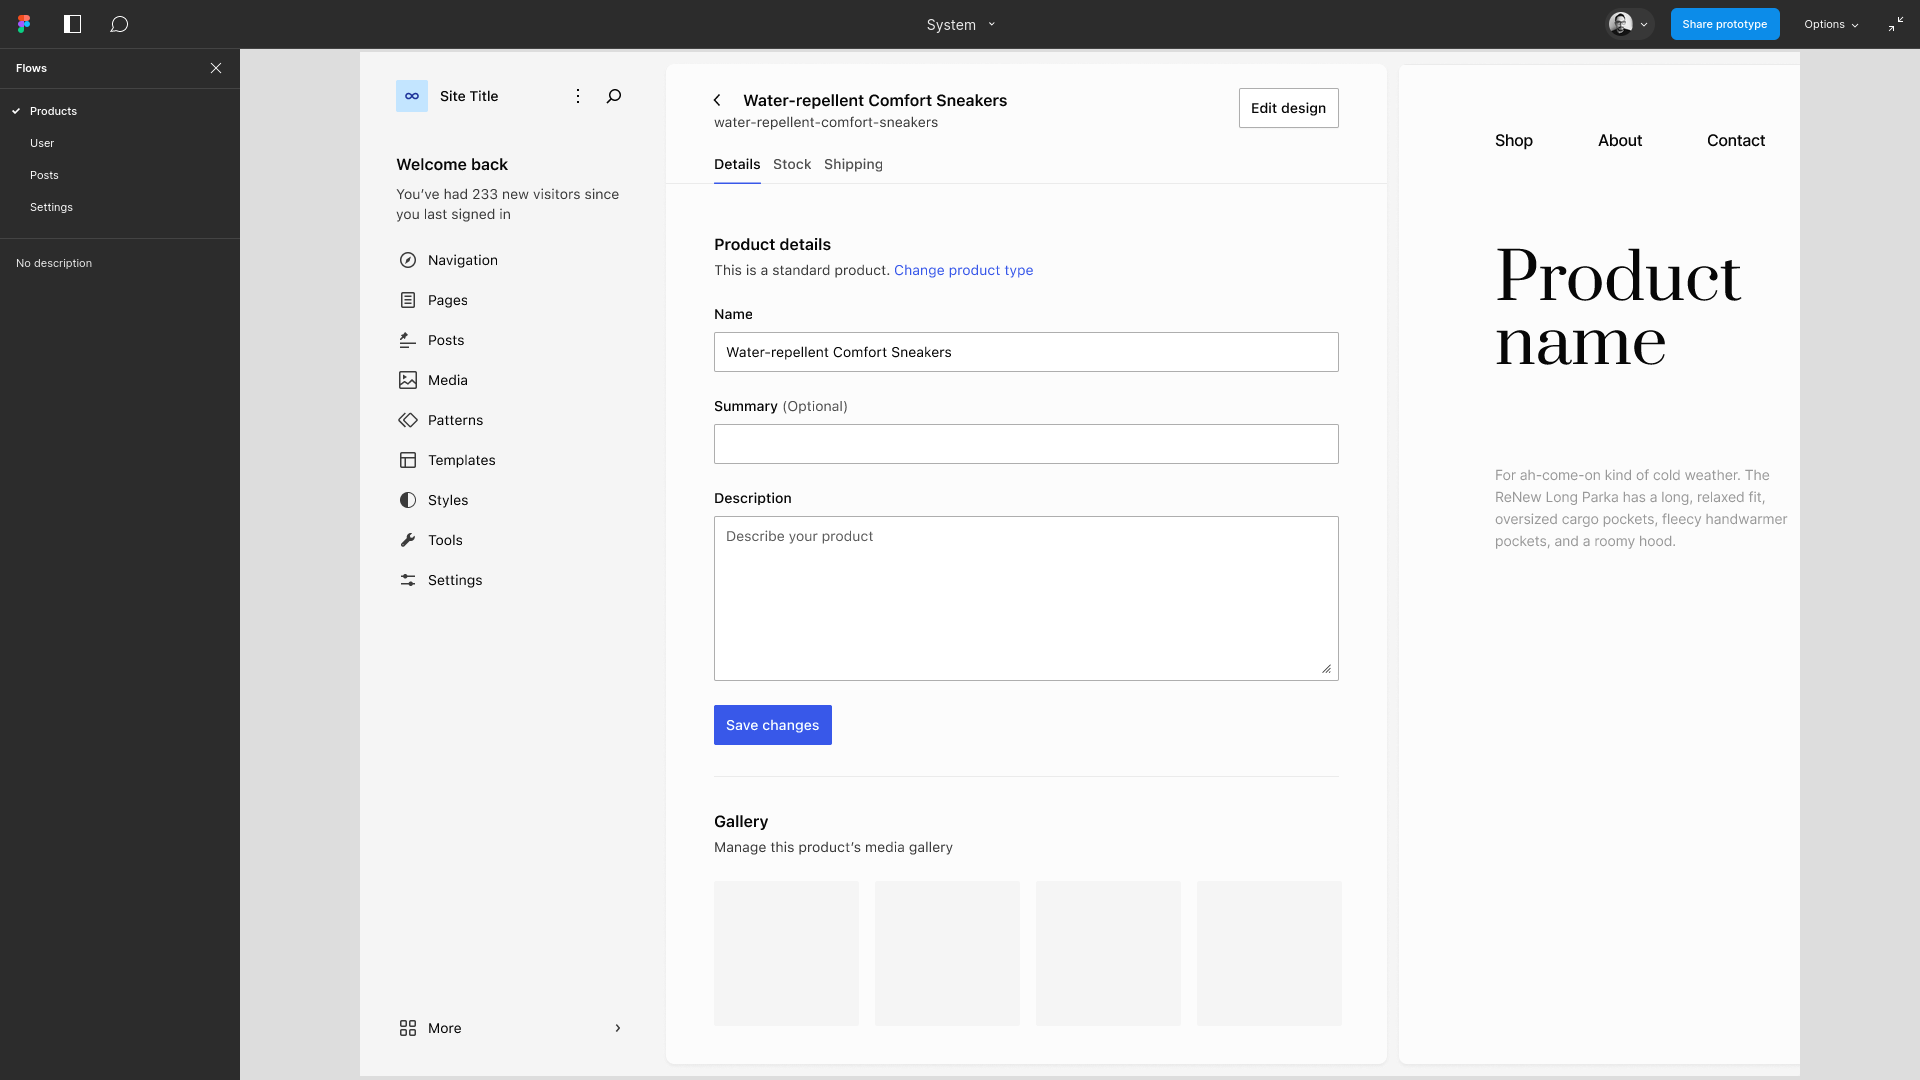The height and width of the screenshot is (1080, 1920).
Task: Click the back arrow beside product title
Action: coord(717,100)
